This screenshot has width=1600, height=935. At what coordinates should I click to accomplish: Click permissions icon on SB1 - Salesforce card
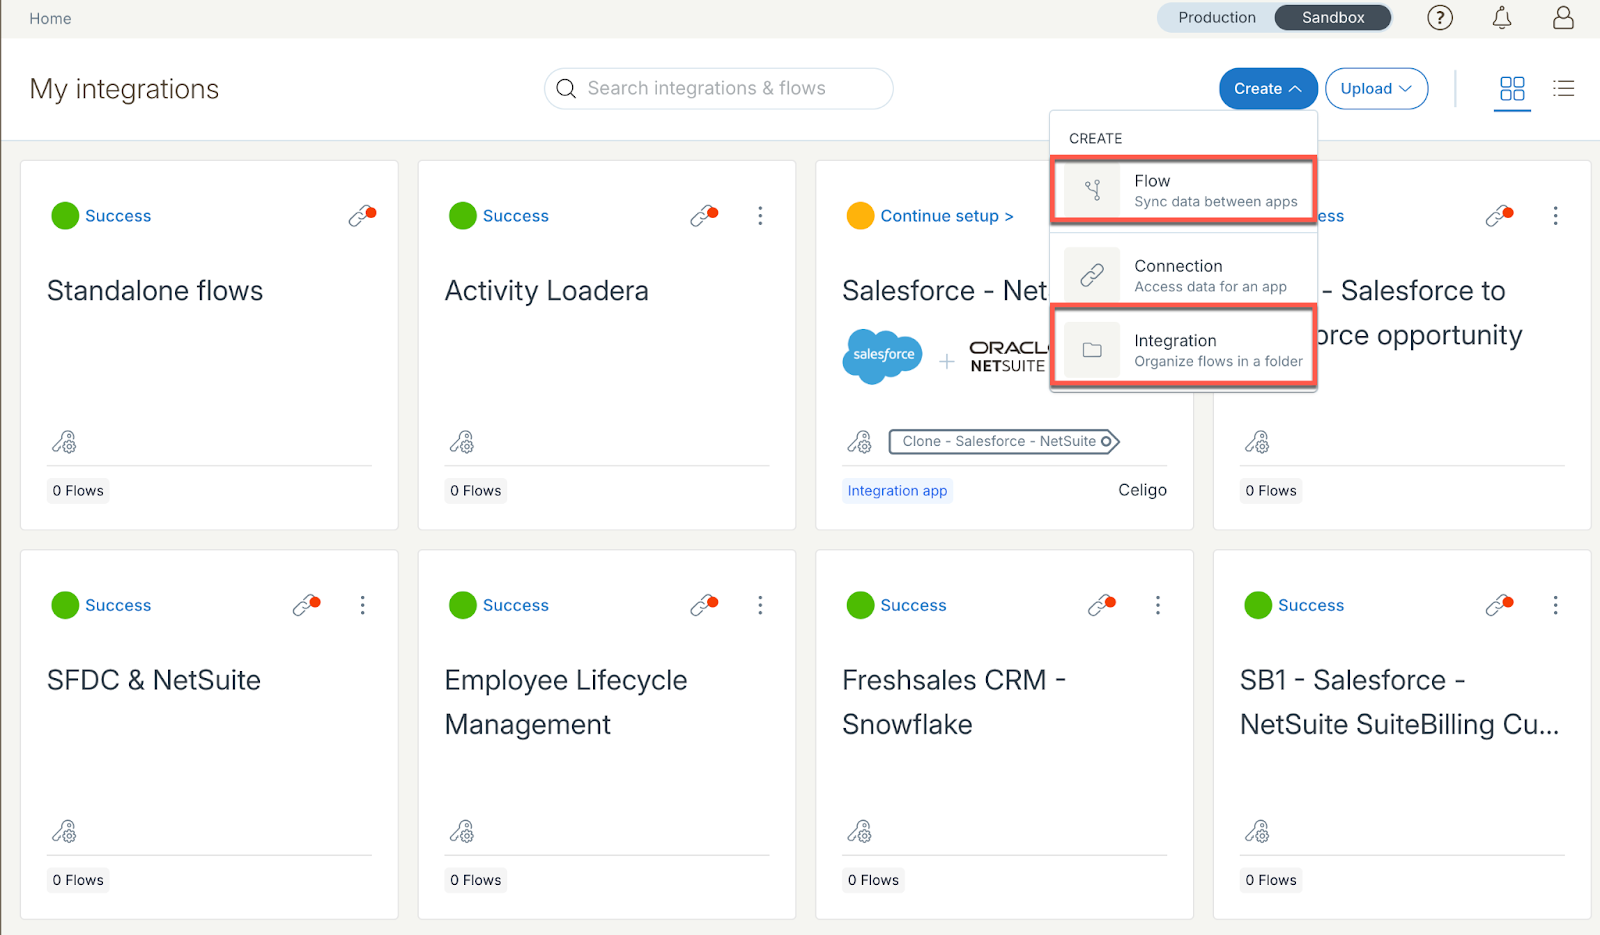pos(1257,832)
